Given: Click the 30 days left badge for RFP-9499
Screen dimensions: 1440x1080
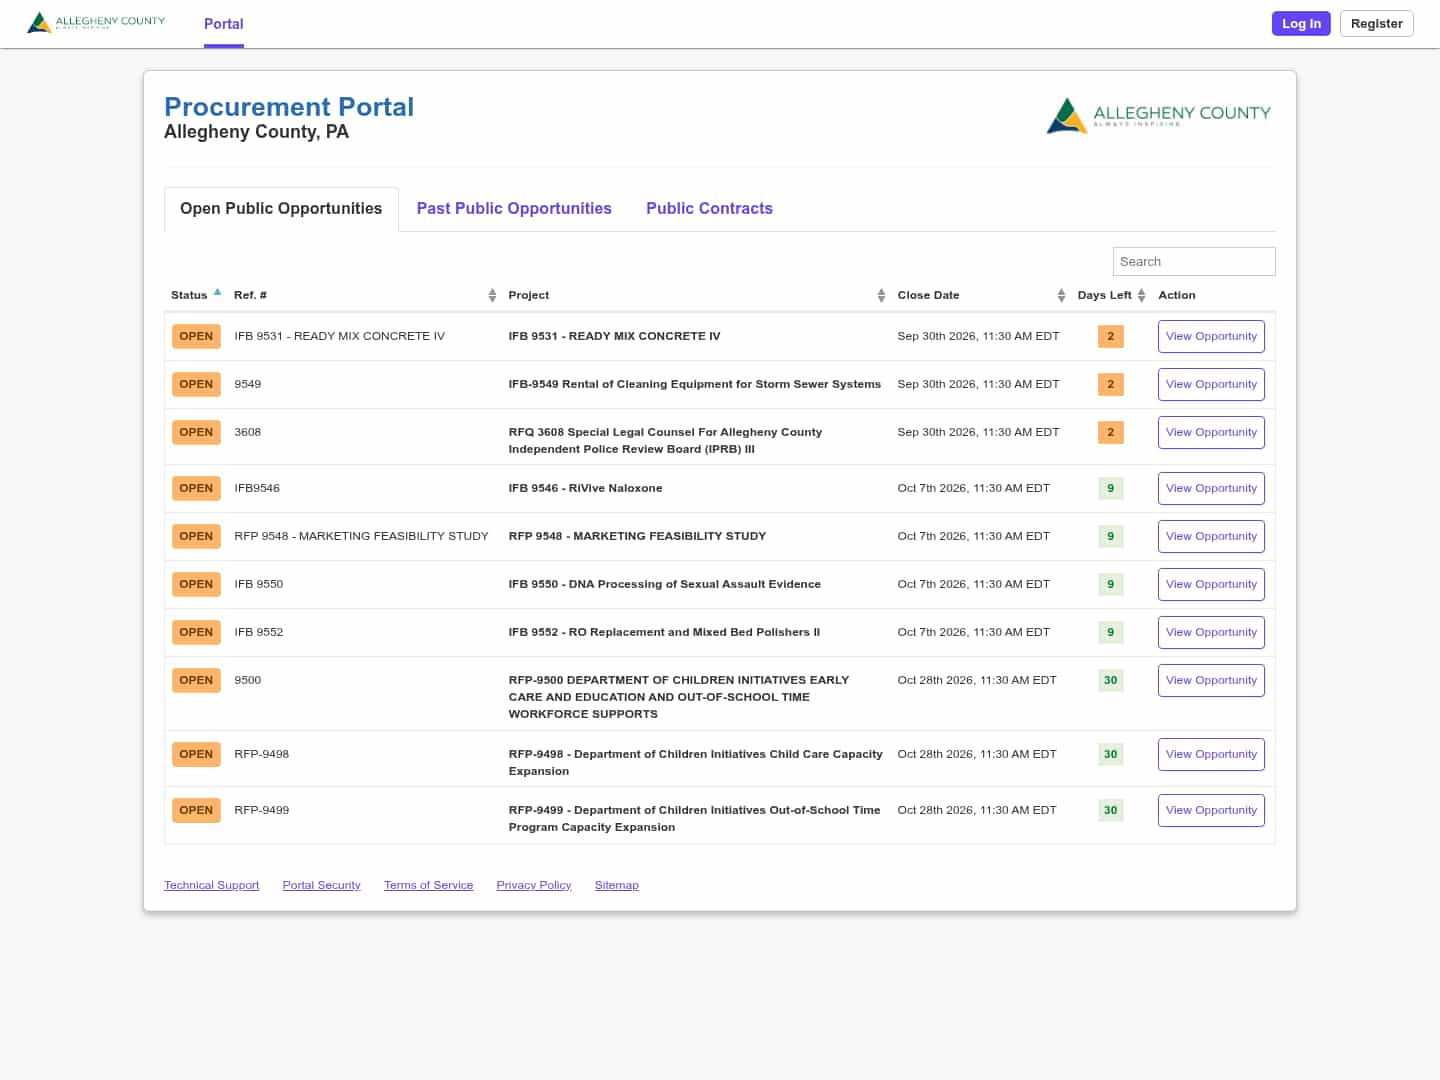Looking at the screenshot, I should (x=1110, y=810).
